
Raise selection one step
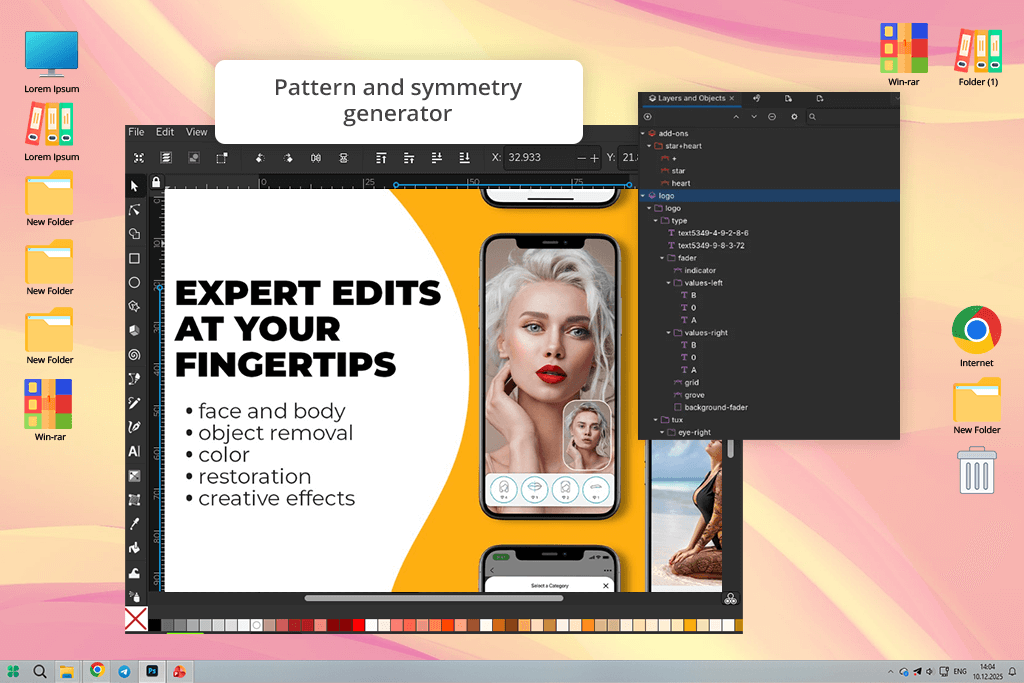tap(409, 158)
